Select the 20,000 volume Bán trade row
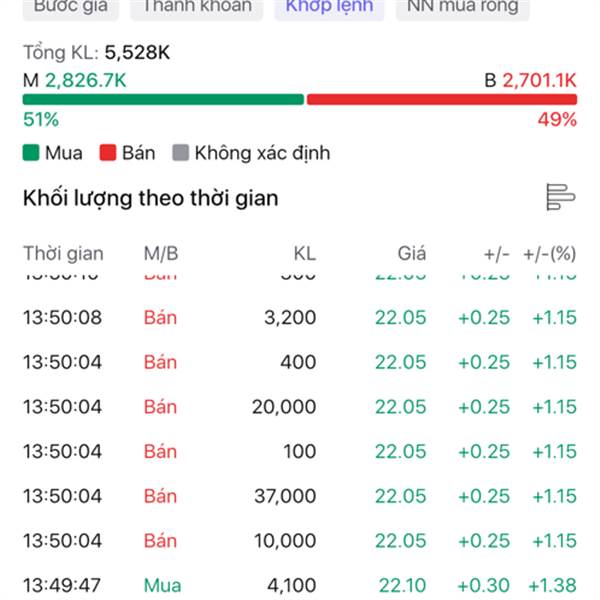Screen dimensions: 600x600 point(300,406)
